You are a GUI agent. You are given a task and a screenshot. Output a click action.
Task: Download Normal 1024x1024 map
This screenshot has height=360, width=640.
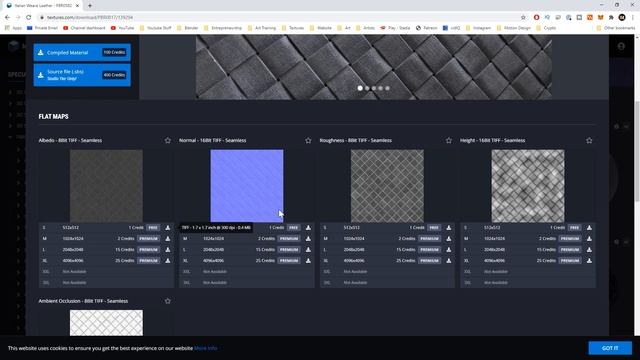[x=308, y=239]
